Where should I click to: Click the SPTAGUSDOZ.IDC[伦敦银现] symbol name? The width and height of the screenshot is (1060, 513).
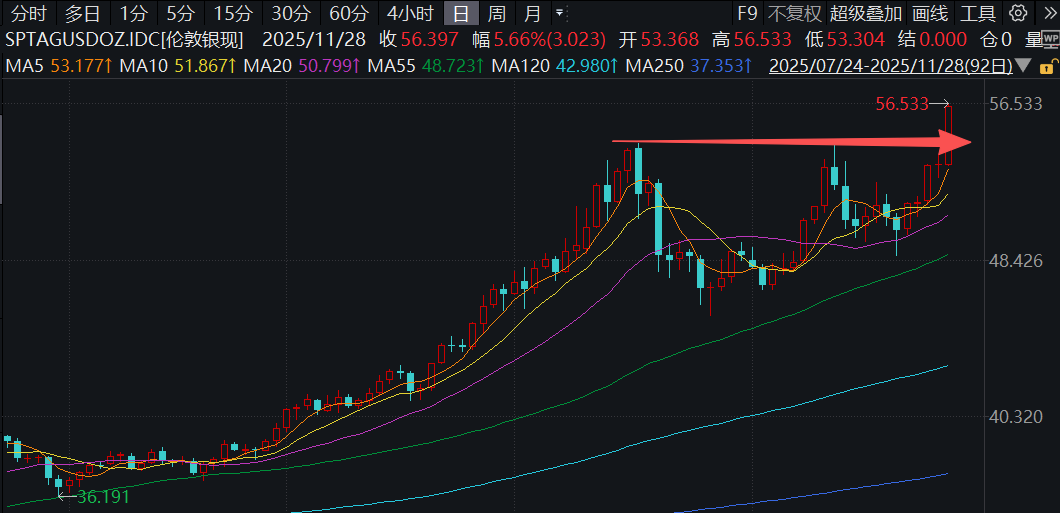124,40
